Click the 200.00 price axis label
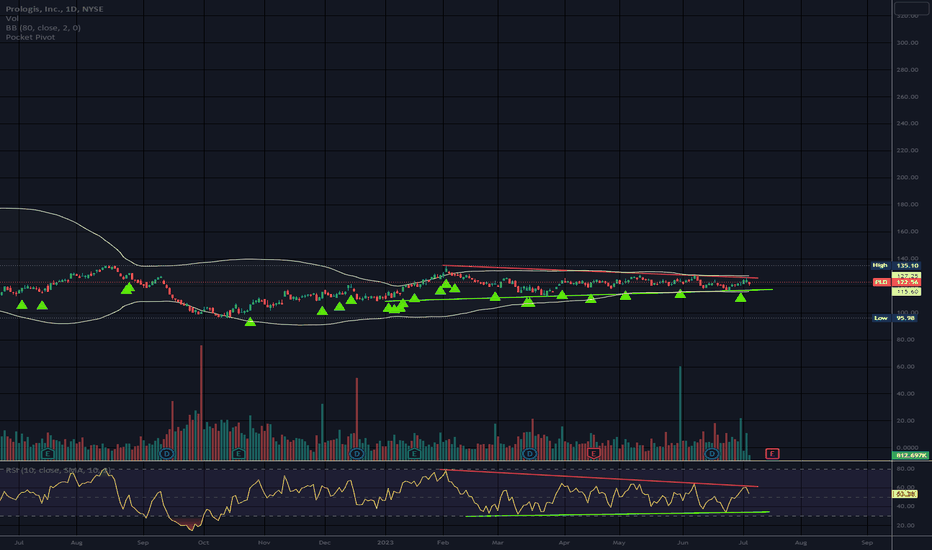932x550 pixels. pyautogui.click(x=907, y=177)
